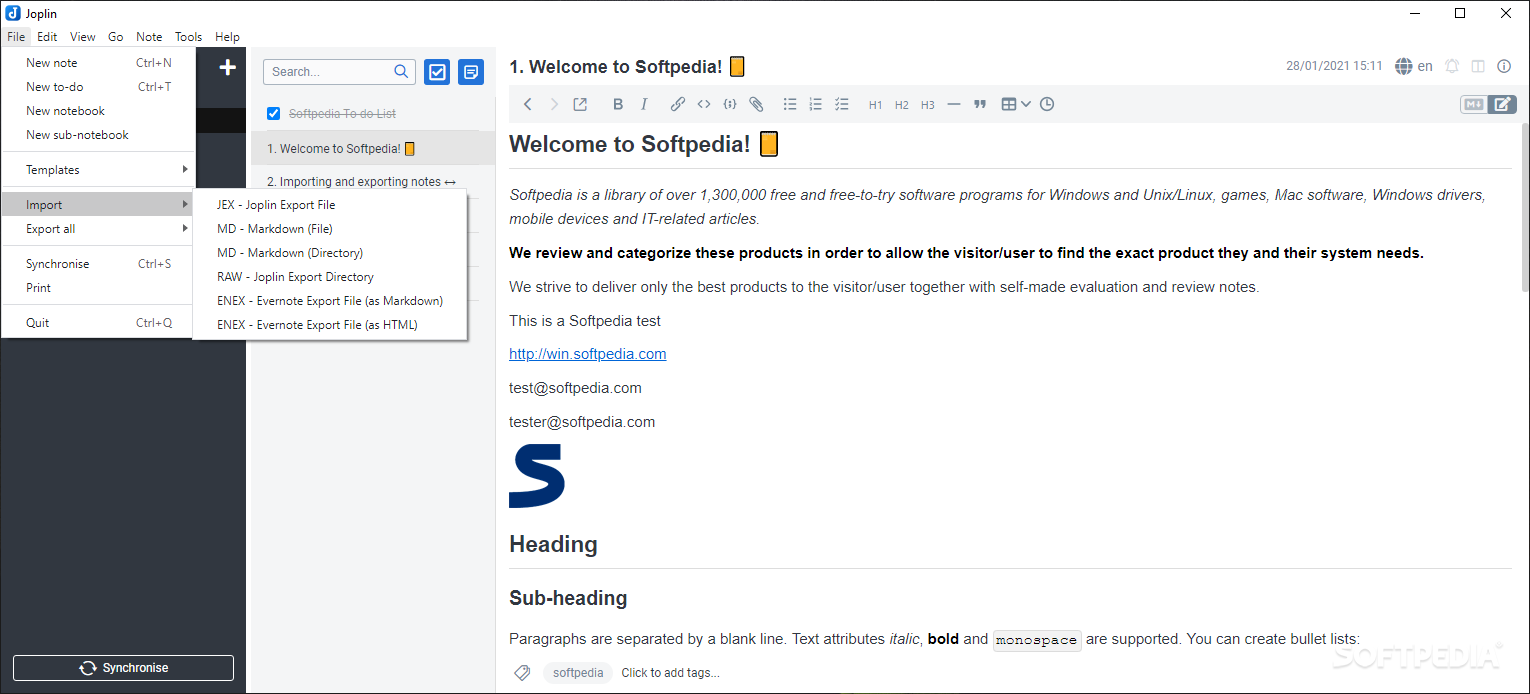Viewport: 1530px width, 694px height.
Task: Insert a table
Action: (x=1009, y=104)
